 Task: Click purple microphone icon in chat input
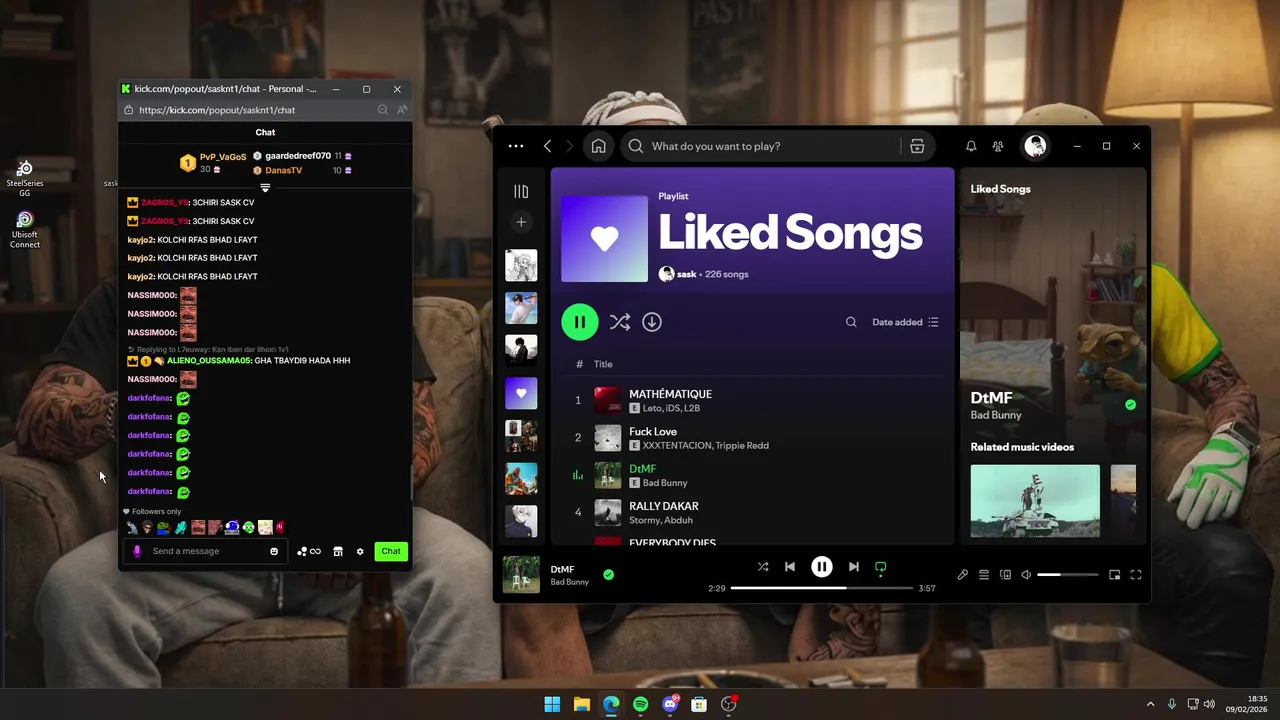[x=137, y=551]
